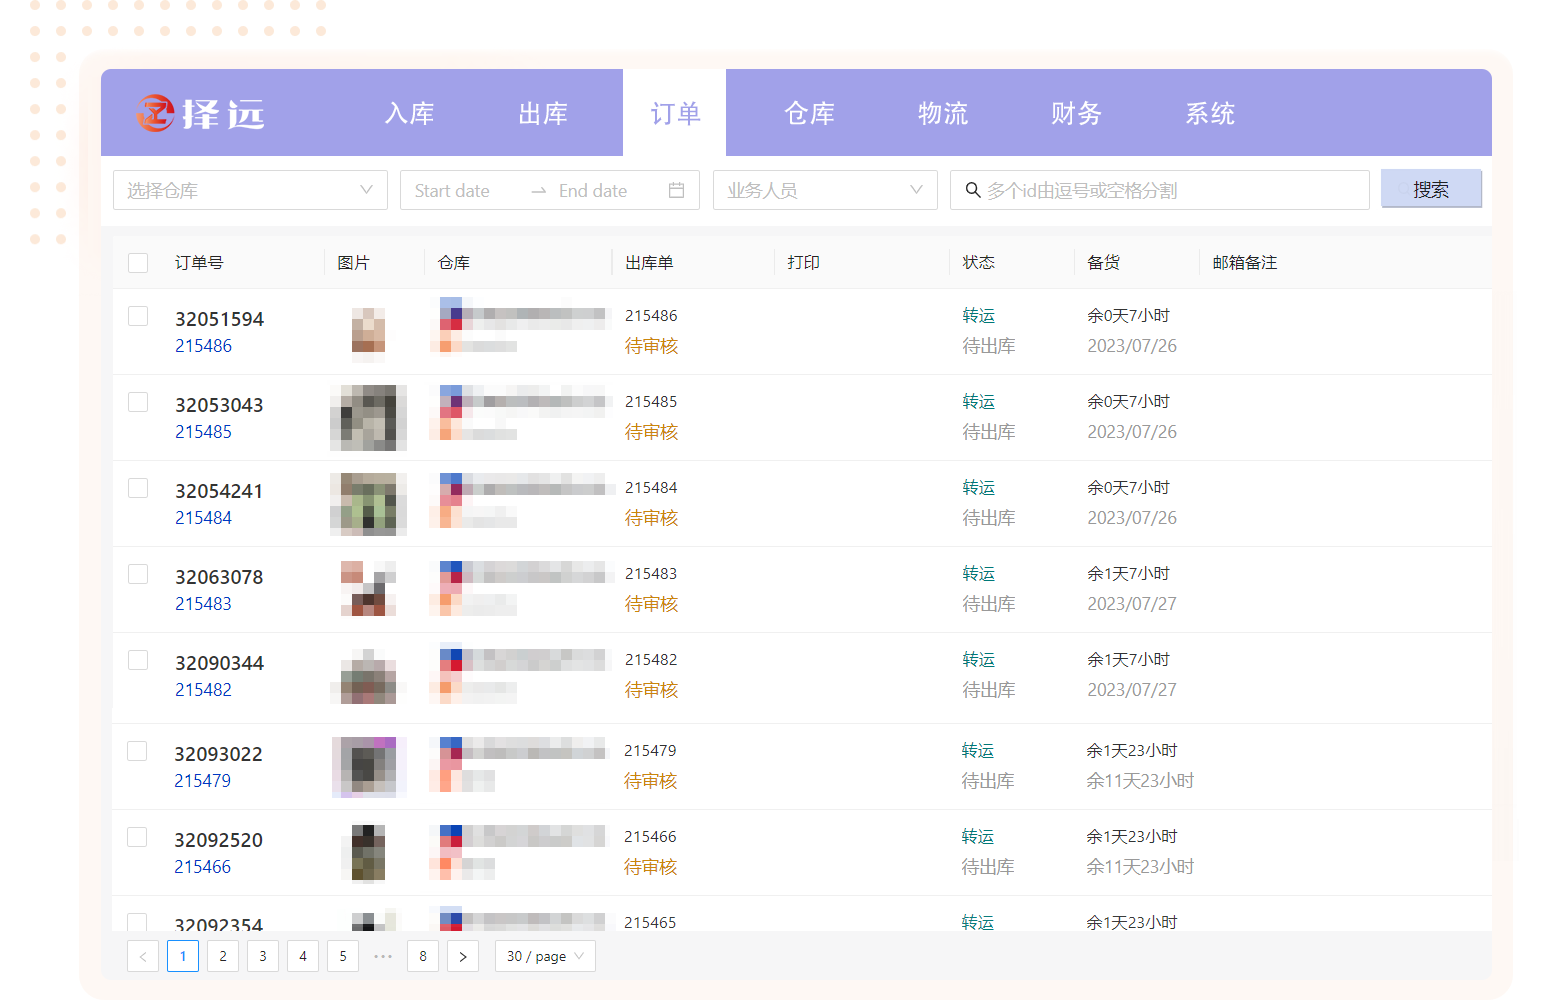
Task: Jump to page 8
Action: (423, 956)
